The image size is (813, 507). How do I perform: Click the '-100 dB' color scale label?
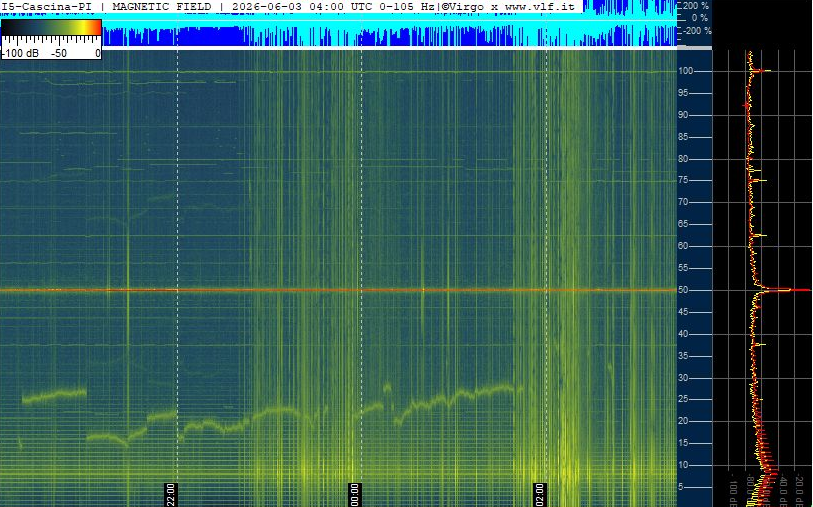[21, 53]
